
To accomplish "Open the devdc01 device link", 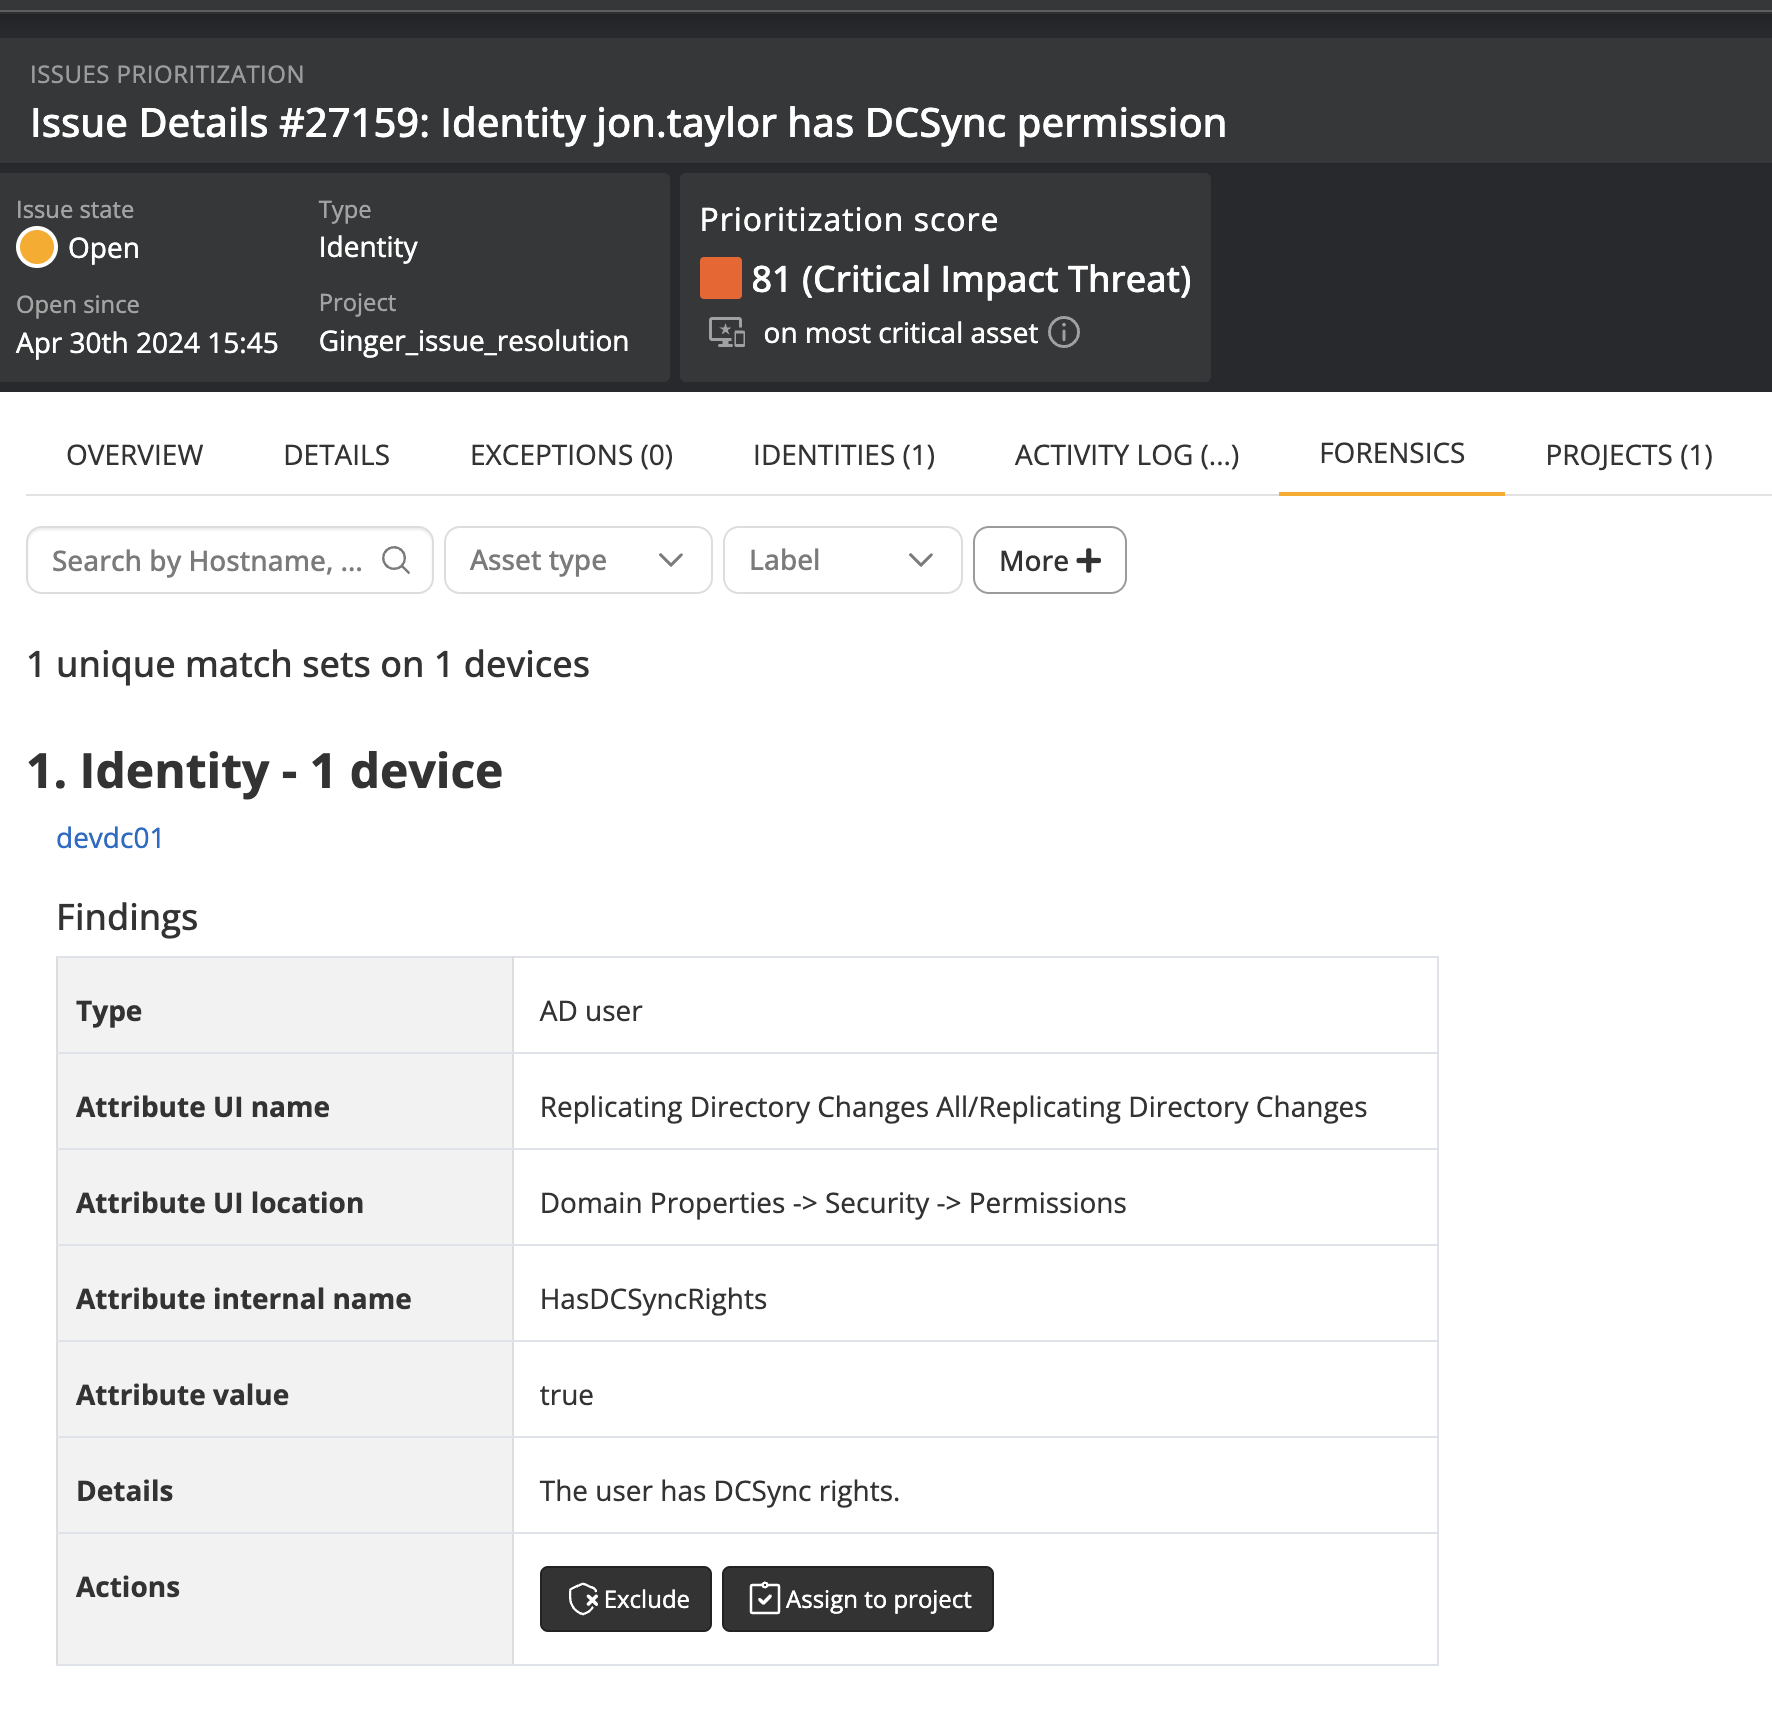I will coord(110,838).
